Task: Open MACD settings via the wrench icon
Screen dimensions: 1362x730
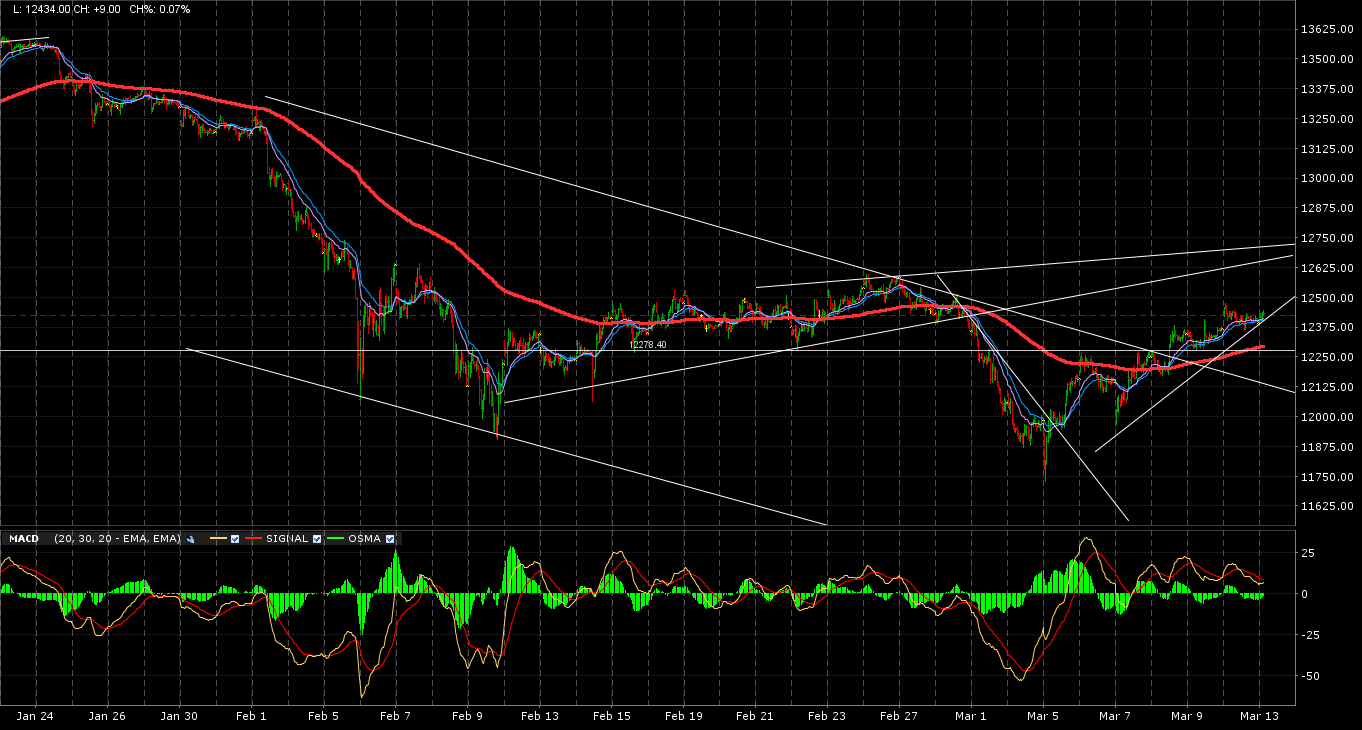Action: [x=190, y=539]
